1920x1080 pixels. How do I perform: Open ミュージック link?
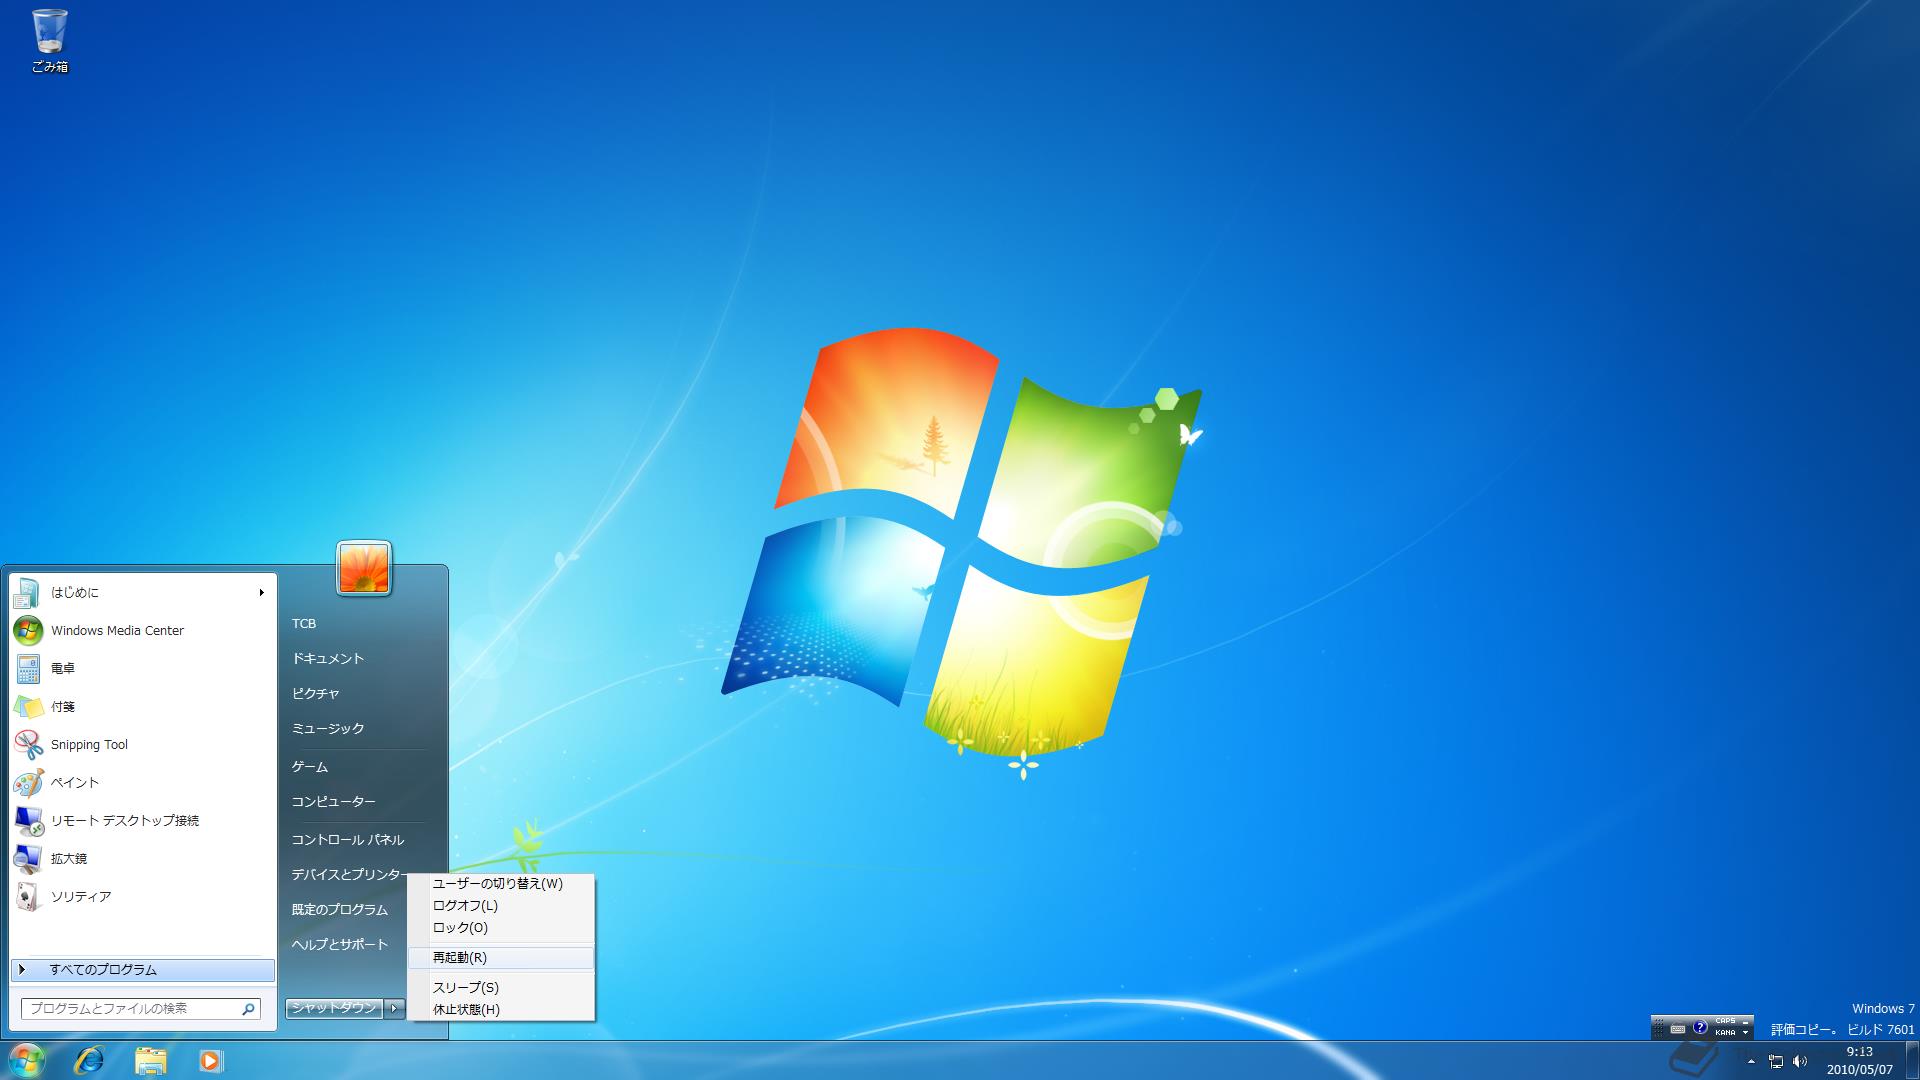pyautogui.click(x=328, y=729)
